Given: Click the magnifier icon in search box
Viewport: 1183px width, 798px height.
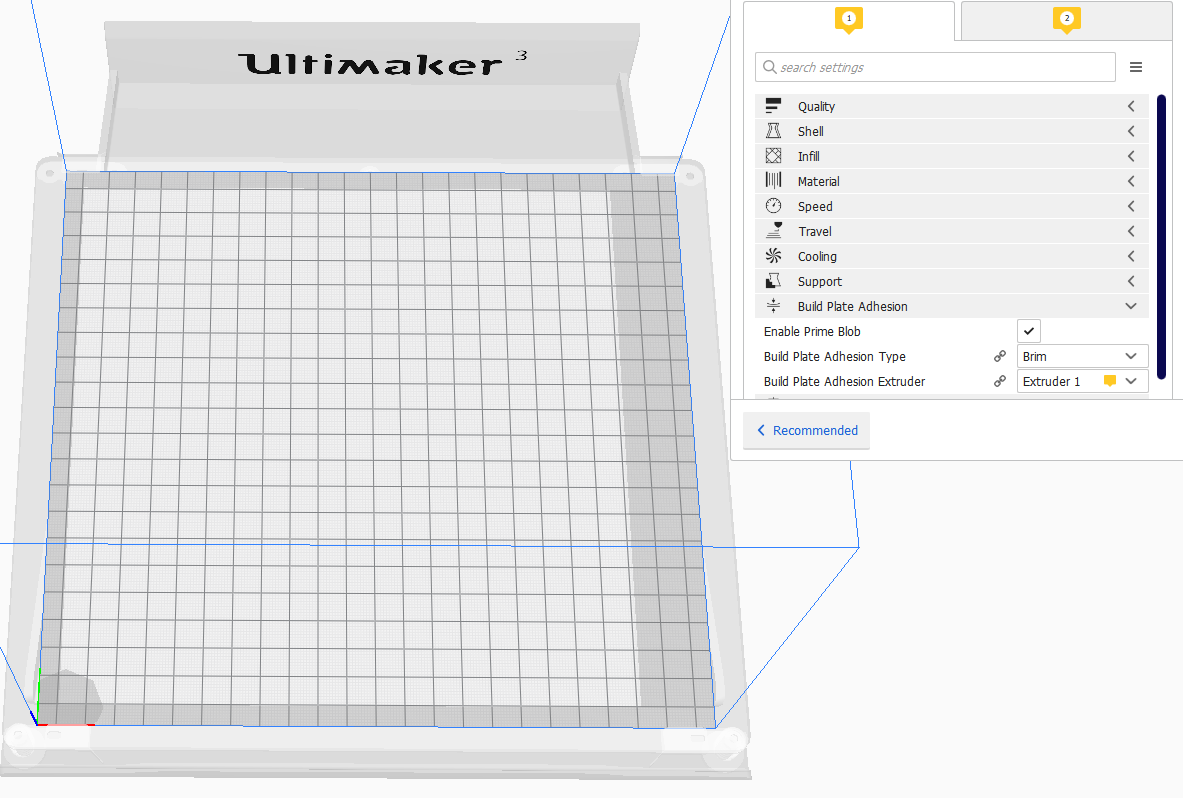Looking at the screenshot, I should (x=770, y=67).
